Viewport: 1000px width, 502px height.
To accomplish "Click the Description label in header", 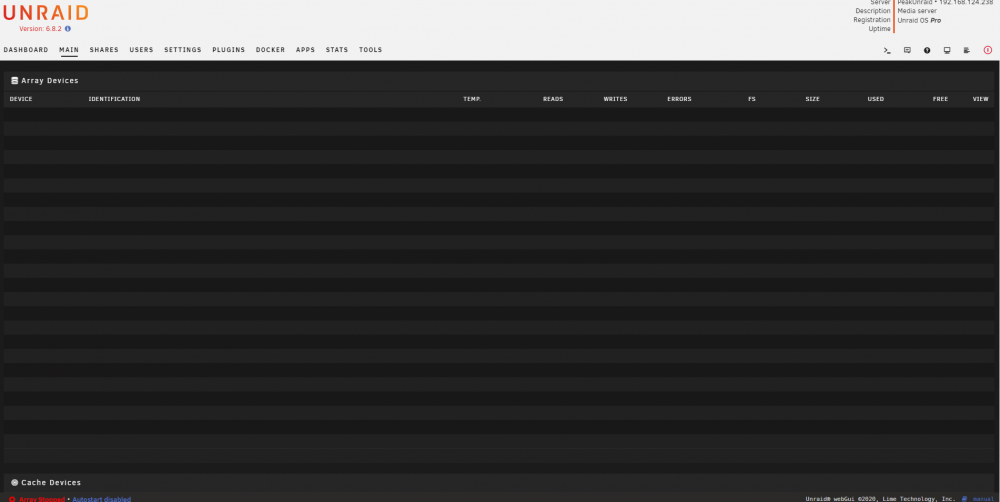I will [873, 11].
